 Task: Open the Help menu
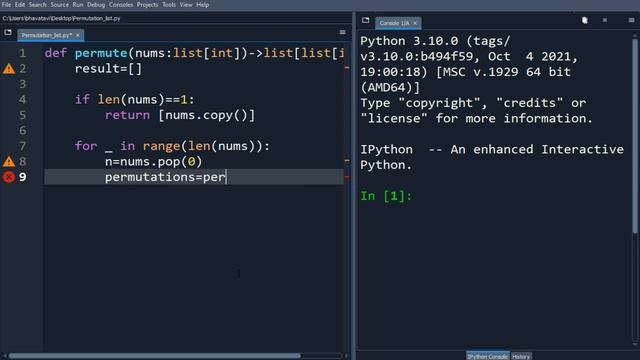point(202,5)
